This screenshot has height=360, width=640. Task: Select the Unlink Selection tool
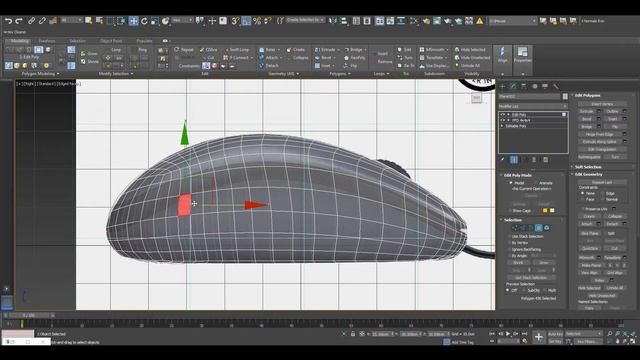[42, 20]
